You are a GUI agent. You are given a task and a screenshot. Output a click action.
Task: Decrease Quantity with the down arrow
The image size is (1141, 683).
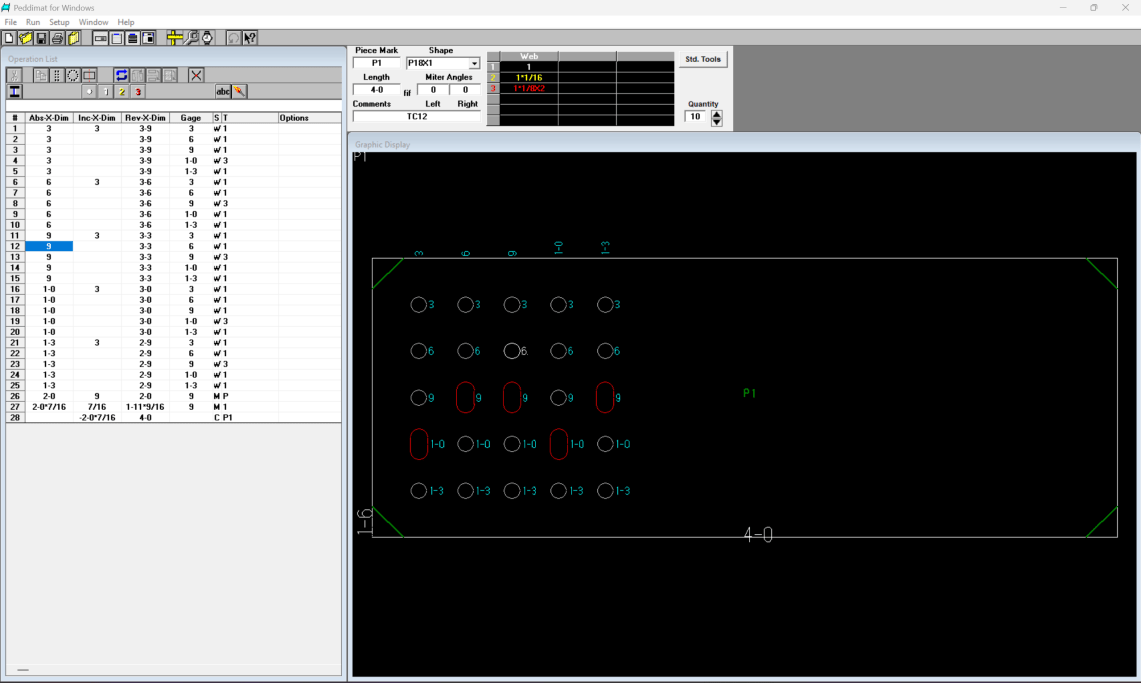716,121
